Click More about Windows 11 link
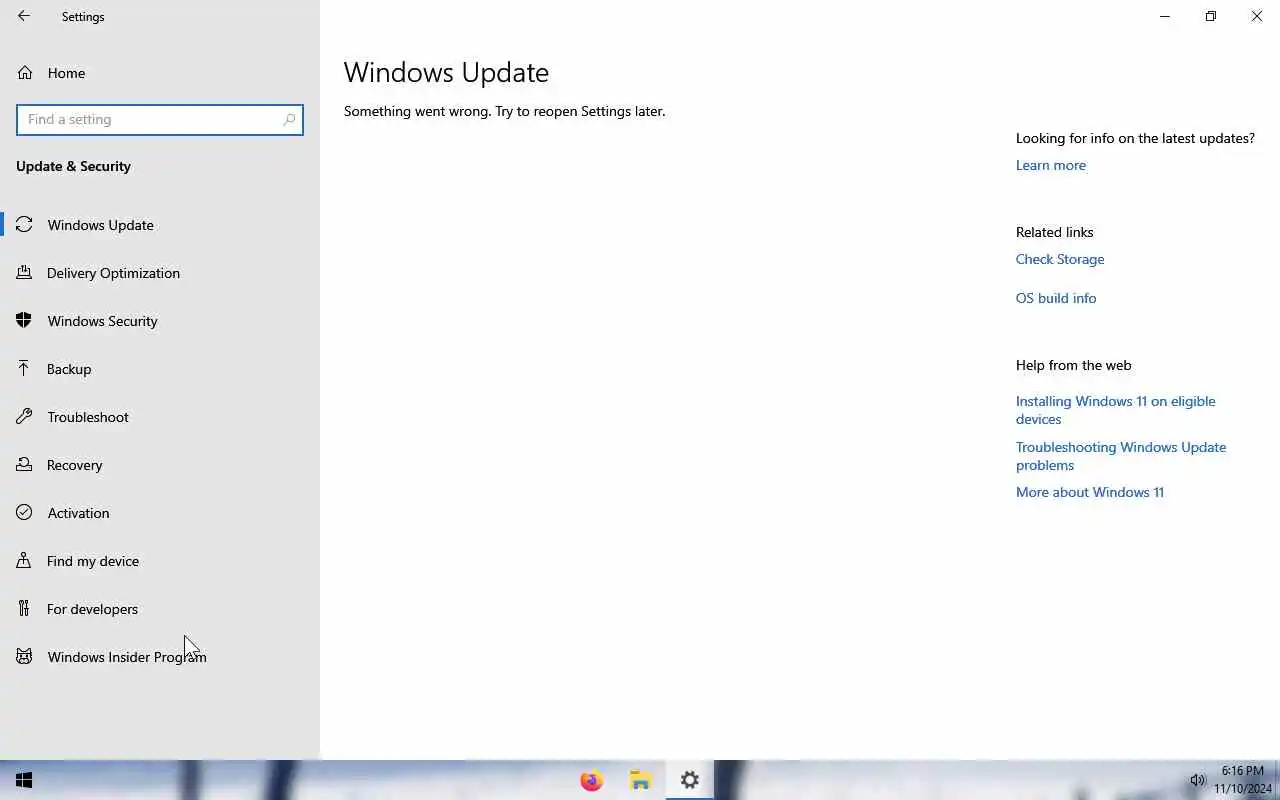The width and height of the screenshot is (1280, 800). click(1090, 492)
